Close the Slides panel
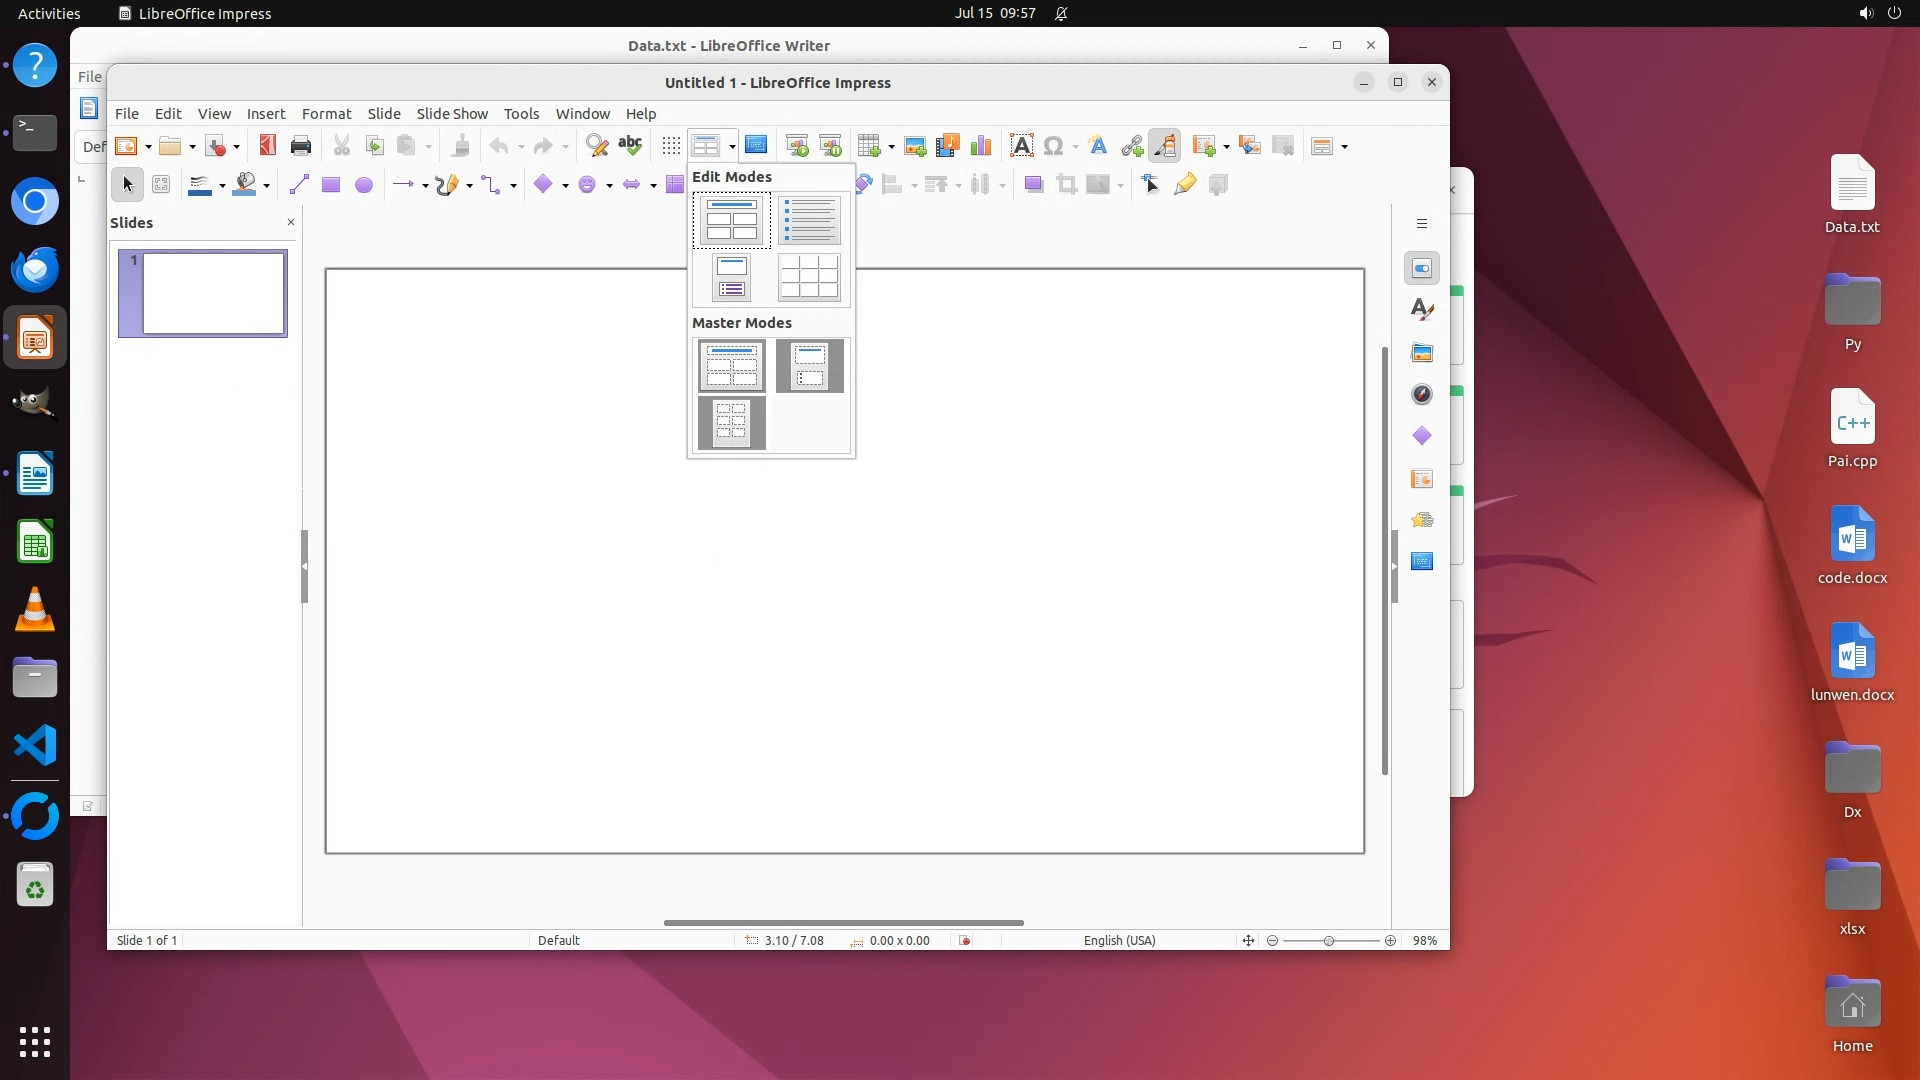The image size is (1920, 1080). pyautogui.click(x=291, y=222)
